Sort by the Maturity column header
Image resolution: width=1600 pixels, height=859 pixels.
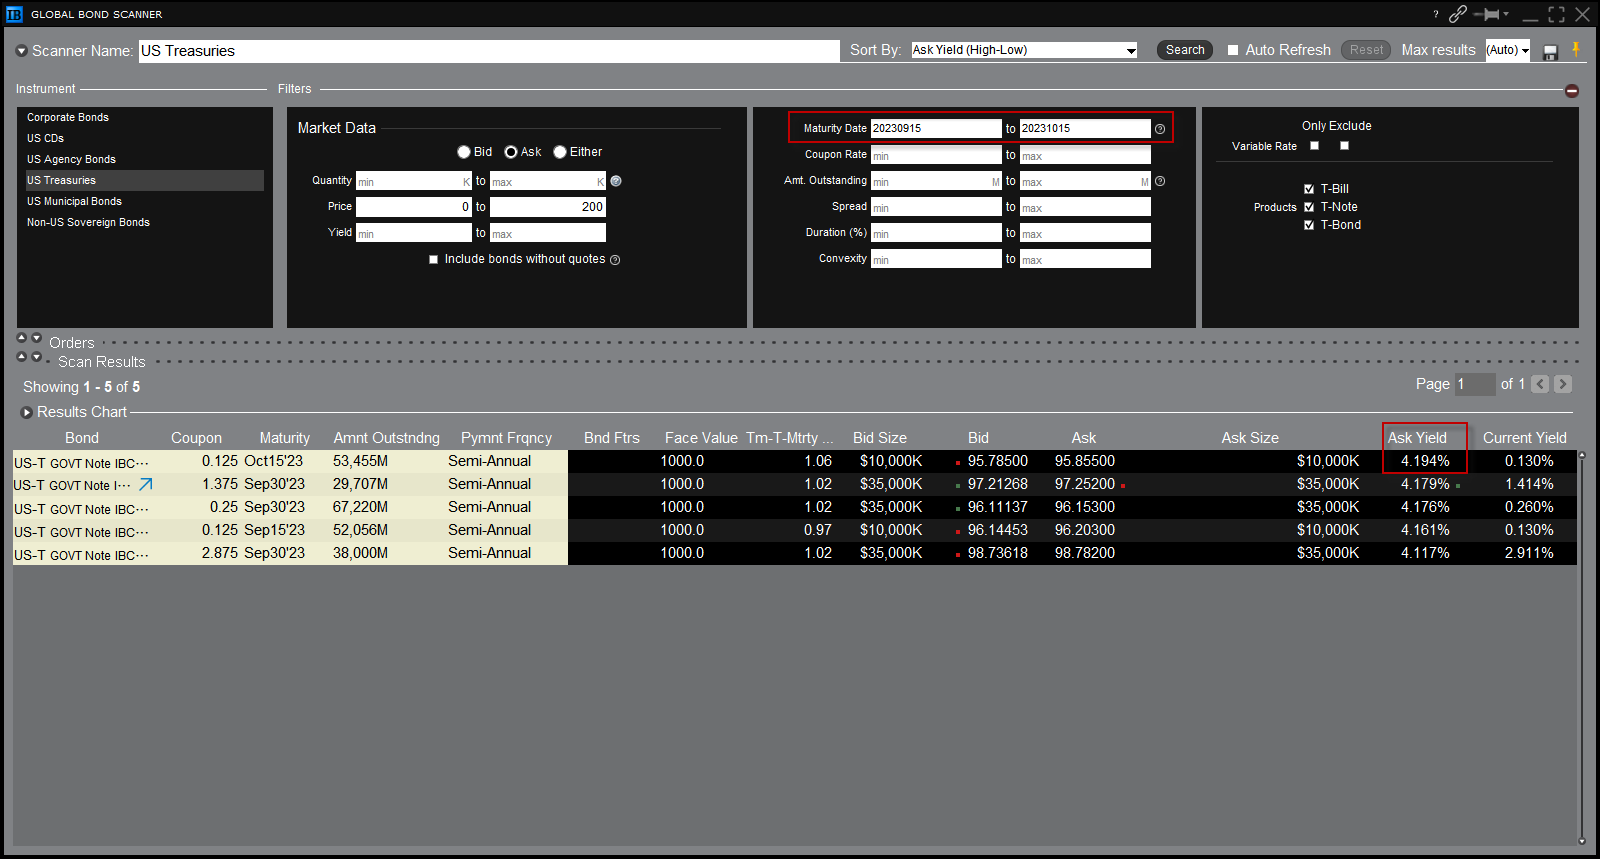coord(285,438)
